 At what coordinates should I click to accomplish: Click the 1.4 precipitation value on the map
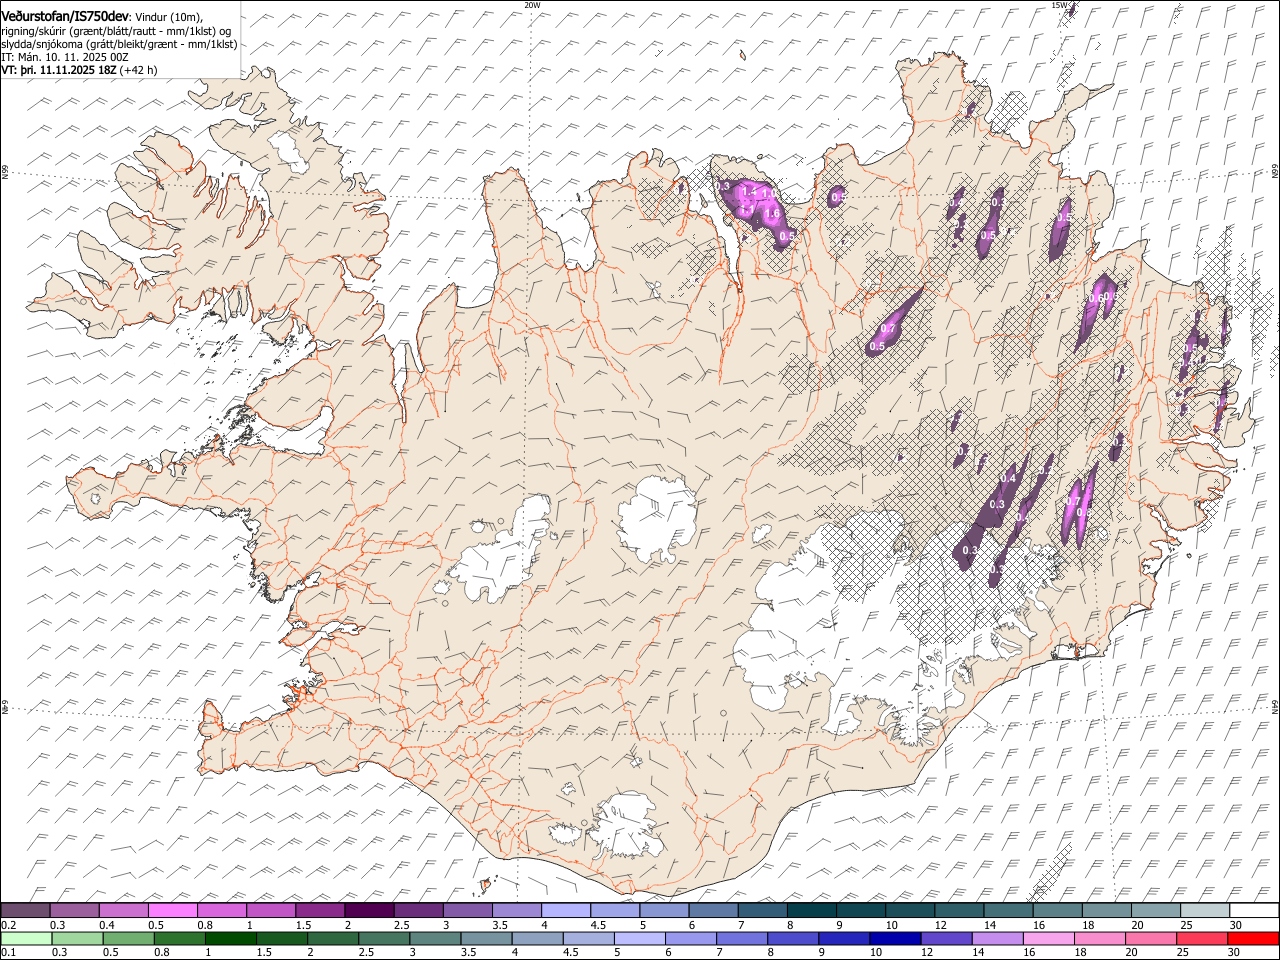tap(751, 191)
